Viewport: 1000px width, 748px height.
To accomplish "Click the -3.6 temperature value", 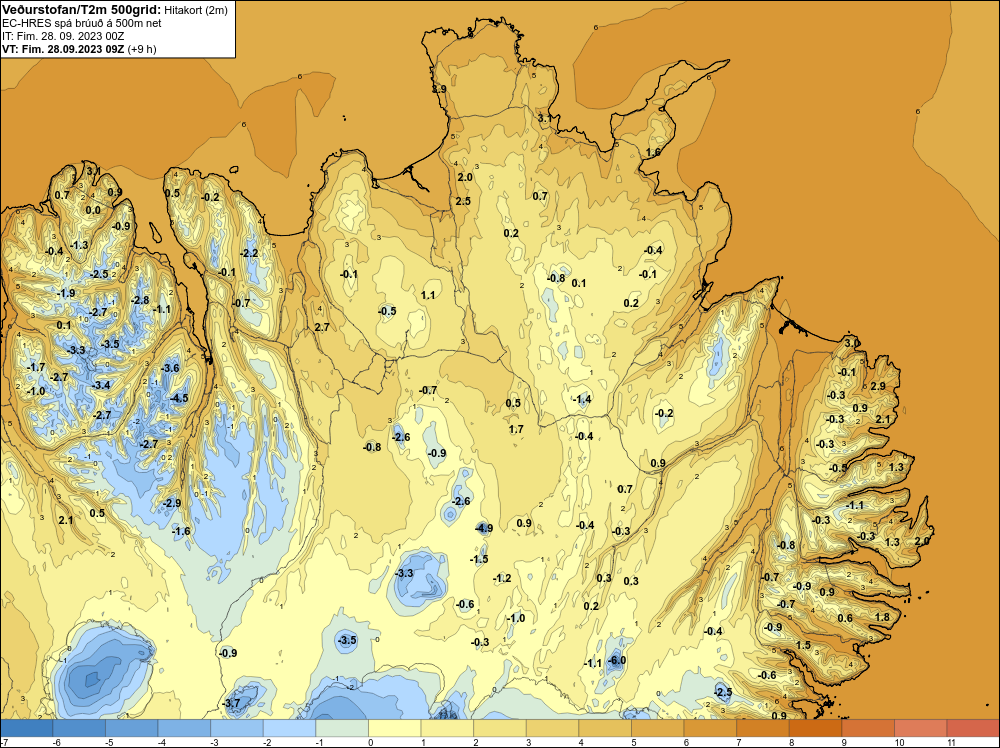I will (x=170, y=368).
